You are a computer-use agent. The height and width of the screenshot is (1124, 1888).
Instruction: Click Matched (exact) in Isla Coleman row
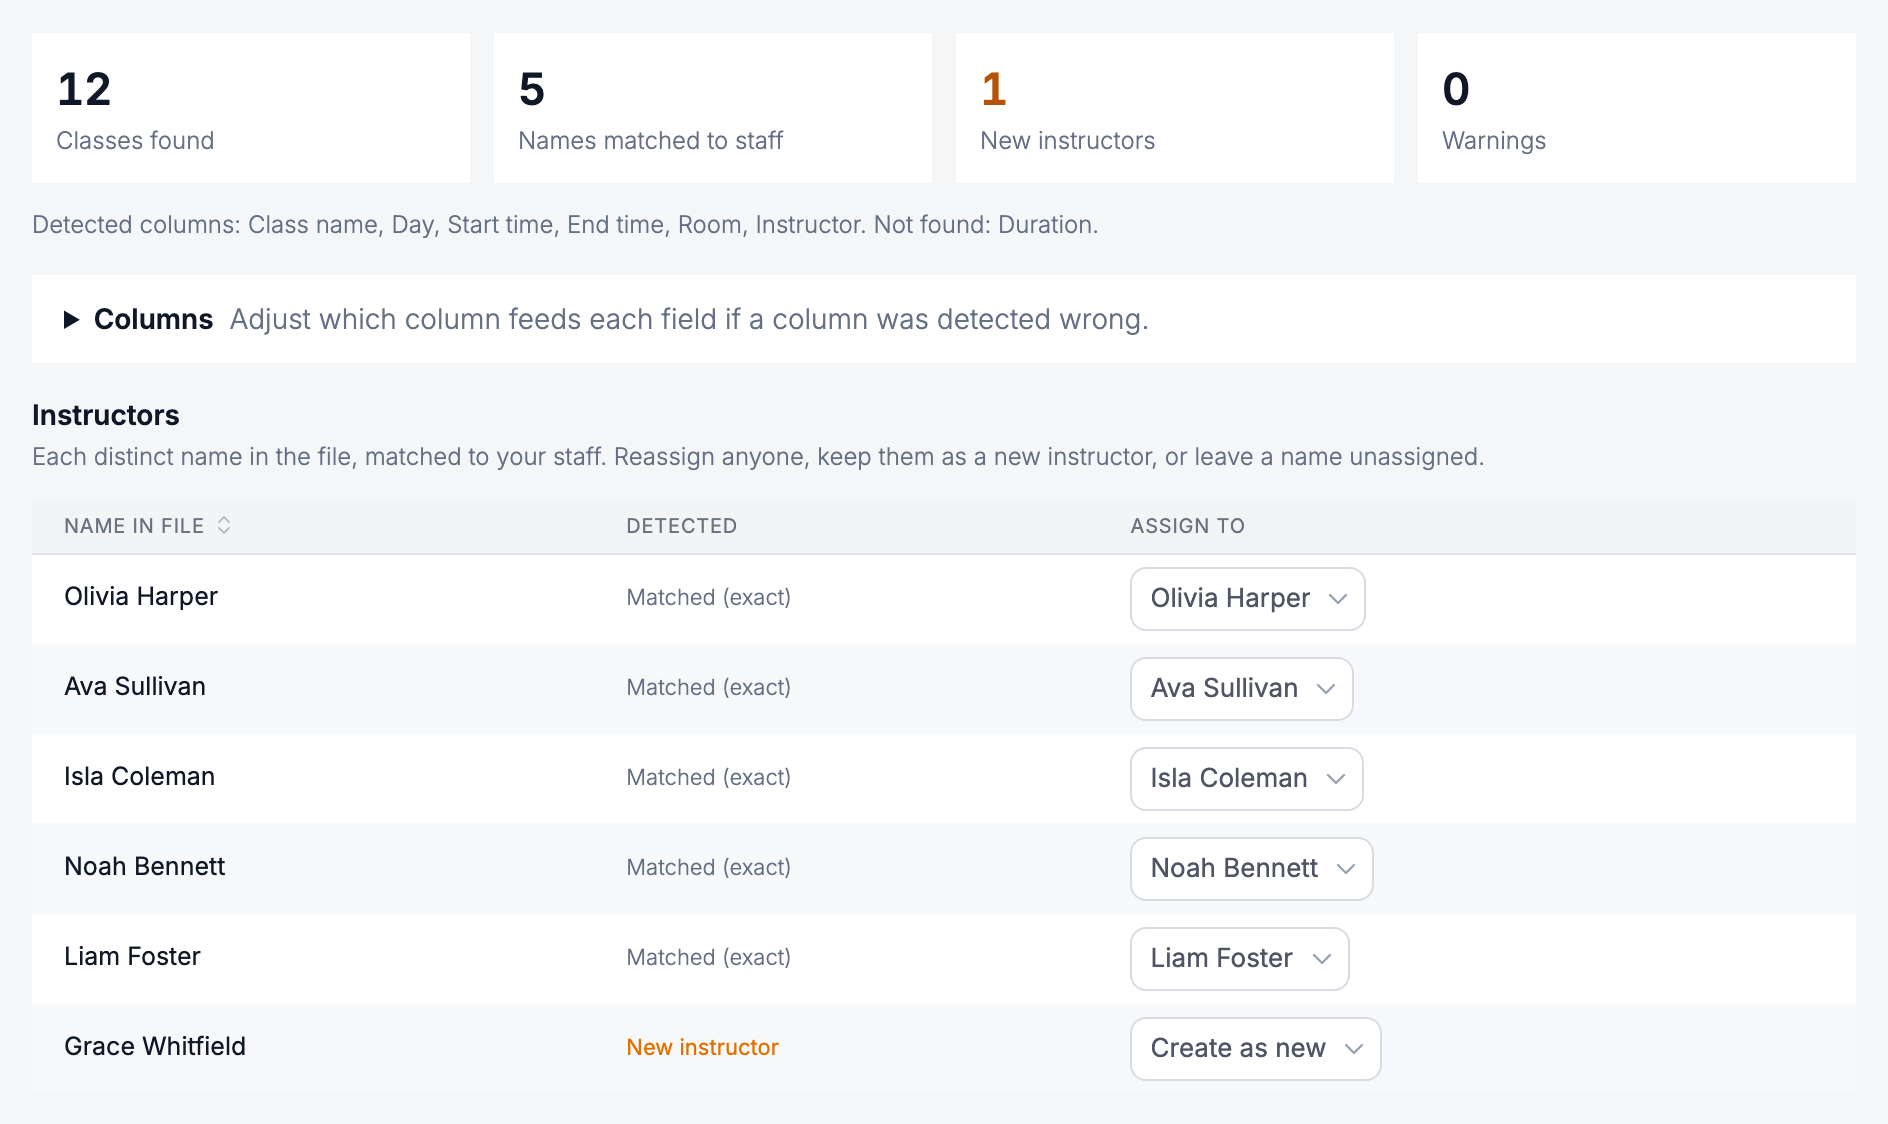708,778
